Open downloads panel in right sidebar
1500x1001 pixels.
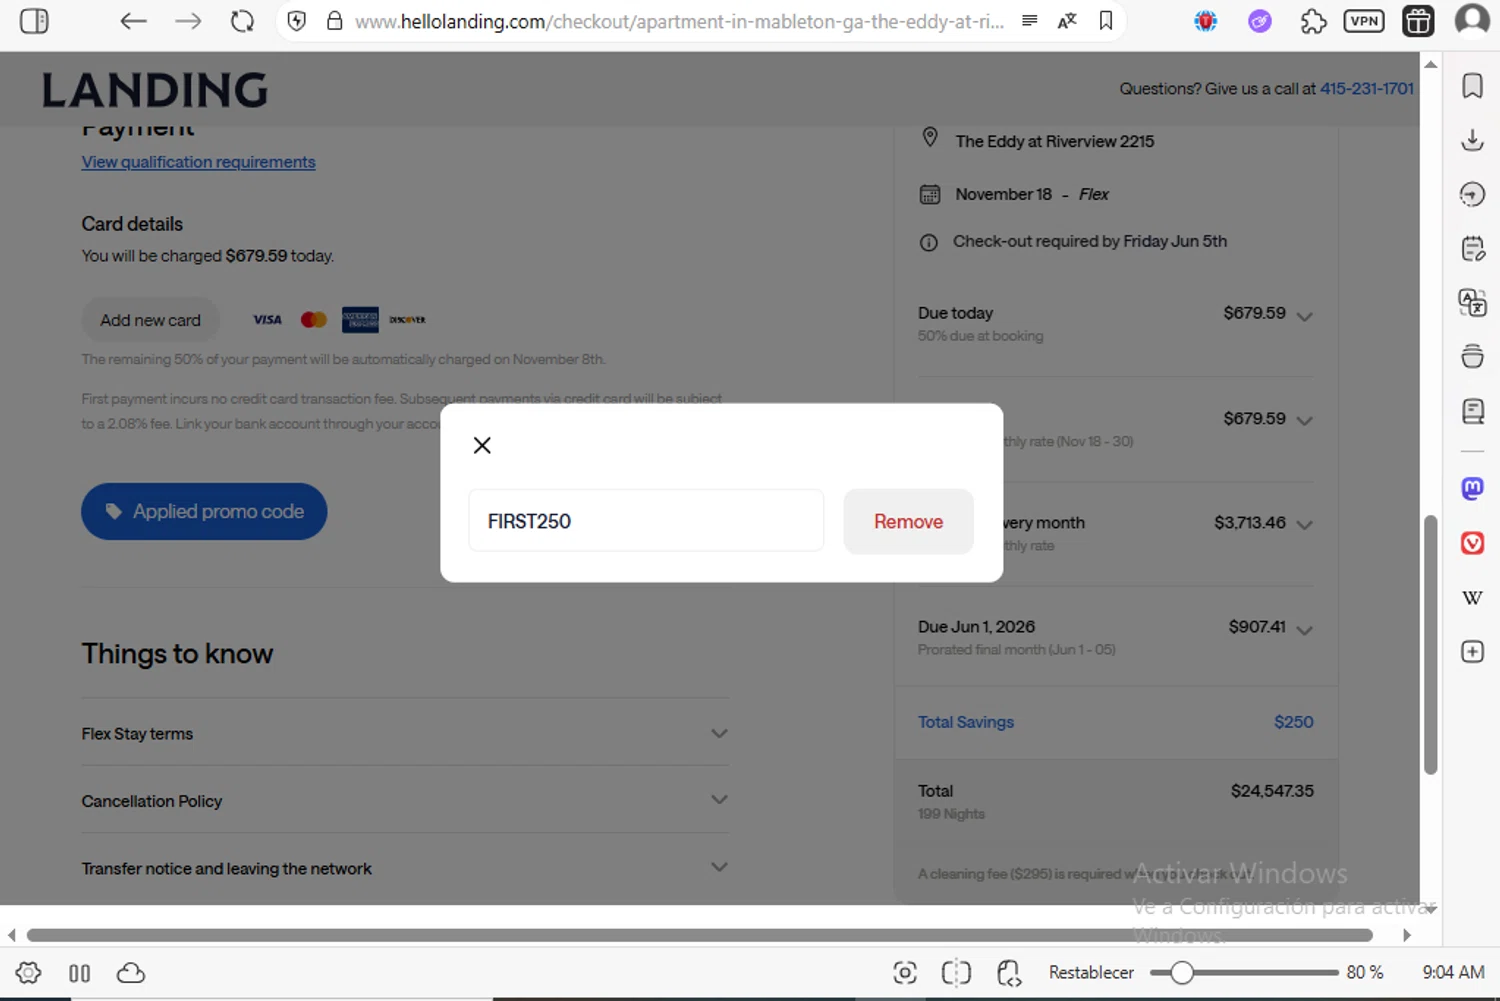(x=1472, y=140)
